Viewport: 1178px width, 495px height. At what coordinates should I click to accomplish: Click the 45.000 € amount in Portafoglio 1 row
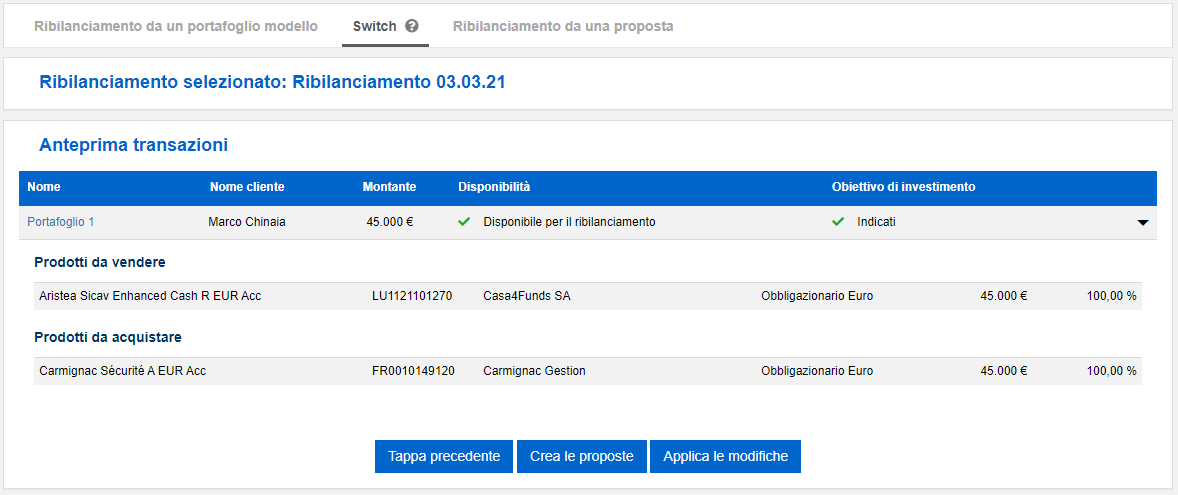[391, 222]
